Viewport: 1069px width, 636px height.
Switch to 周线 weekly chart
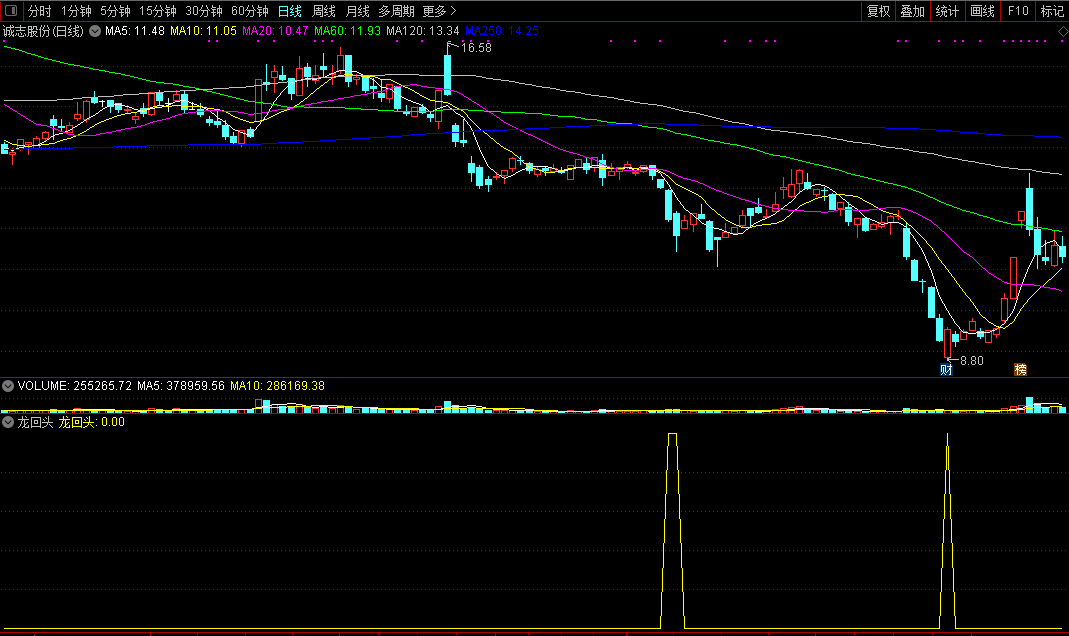click(x=324, y=11)
